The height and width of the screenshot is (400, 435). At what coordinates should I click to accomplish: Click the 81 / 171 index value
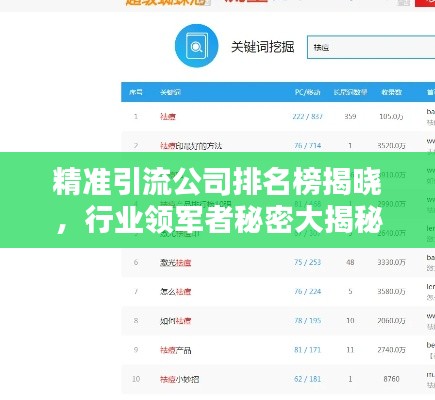click(x=307, y=350)
